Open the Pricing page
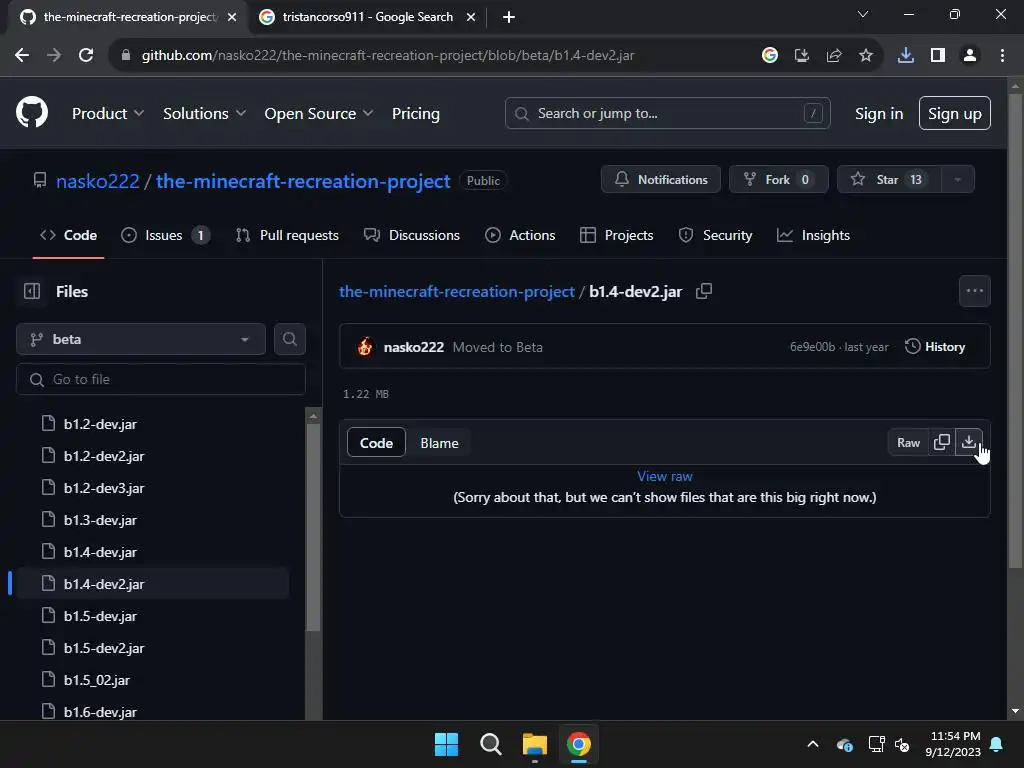 coord(415,113)
